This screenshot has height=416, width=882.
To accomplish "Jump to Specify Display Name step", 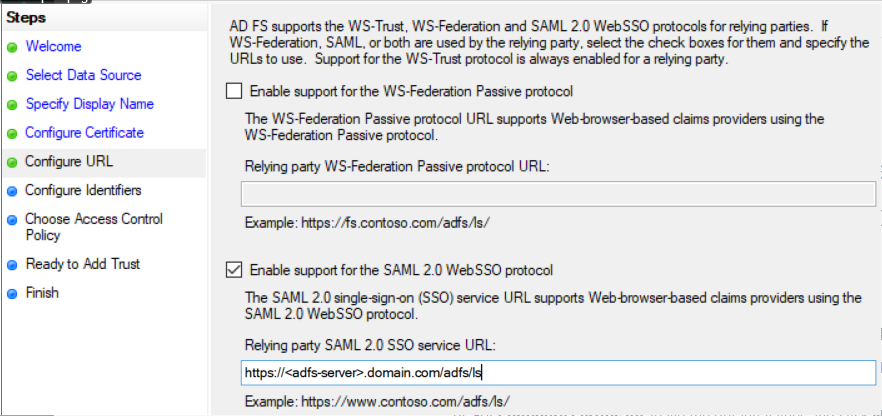I will point(89,104).
